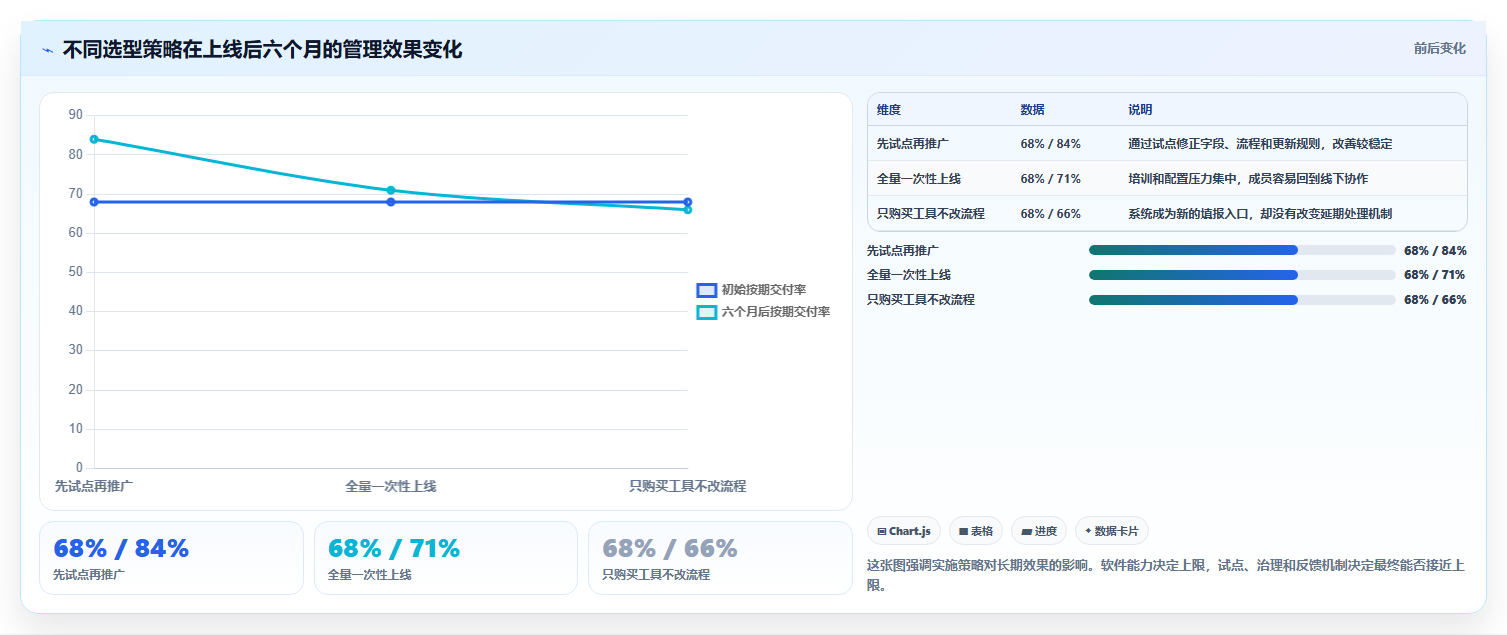Click the 前后变化 label in header
This screenshot has height=635, width=1507.
point(1439,48)
